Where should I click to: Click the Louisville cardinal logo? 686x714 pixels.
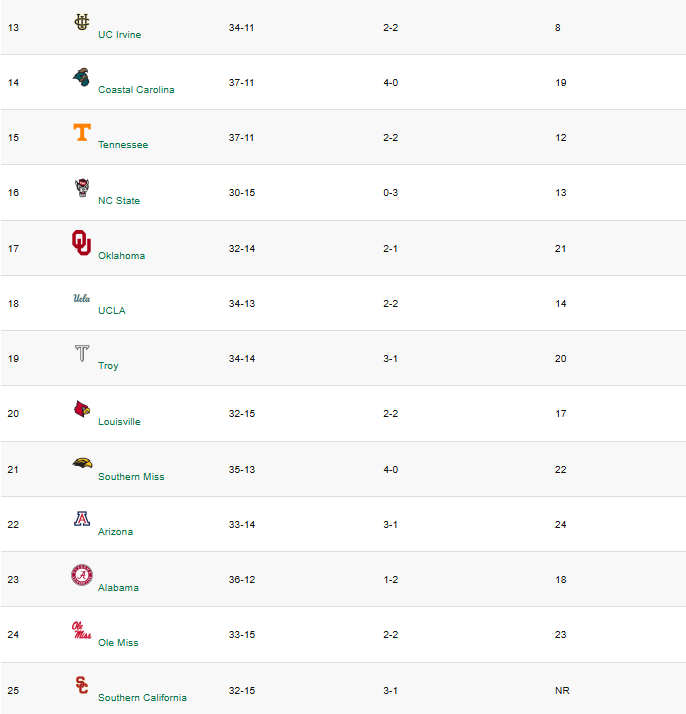point(82,409)
